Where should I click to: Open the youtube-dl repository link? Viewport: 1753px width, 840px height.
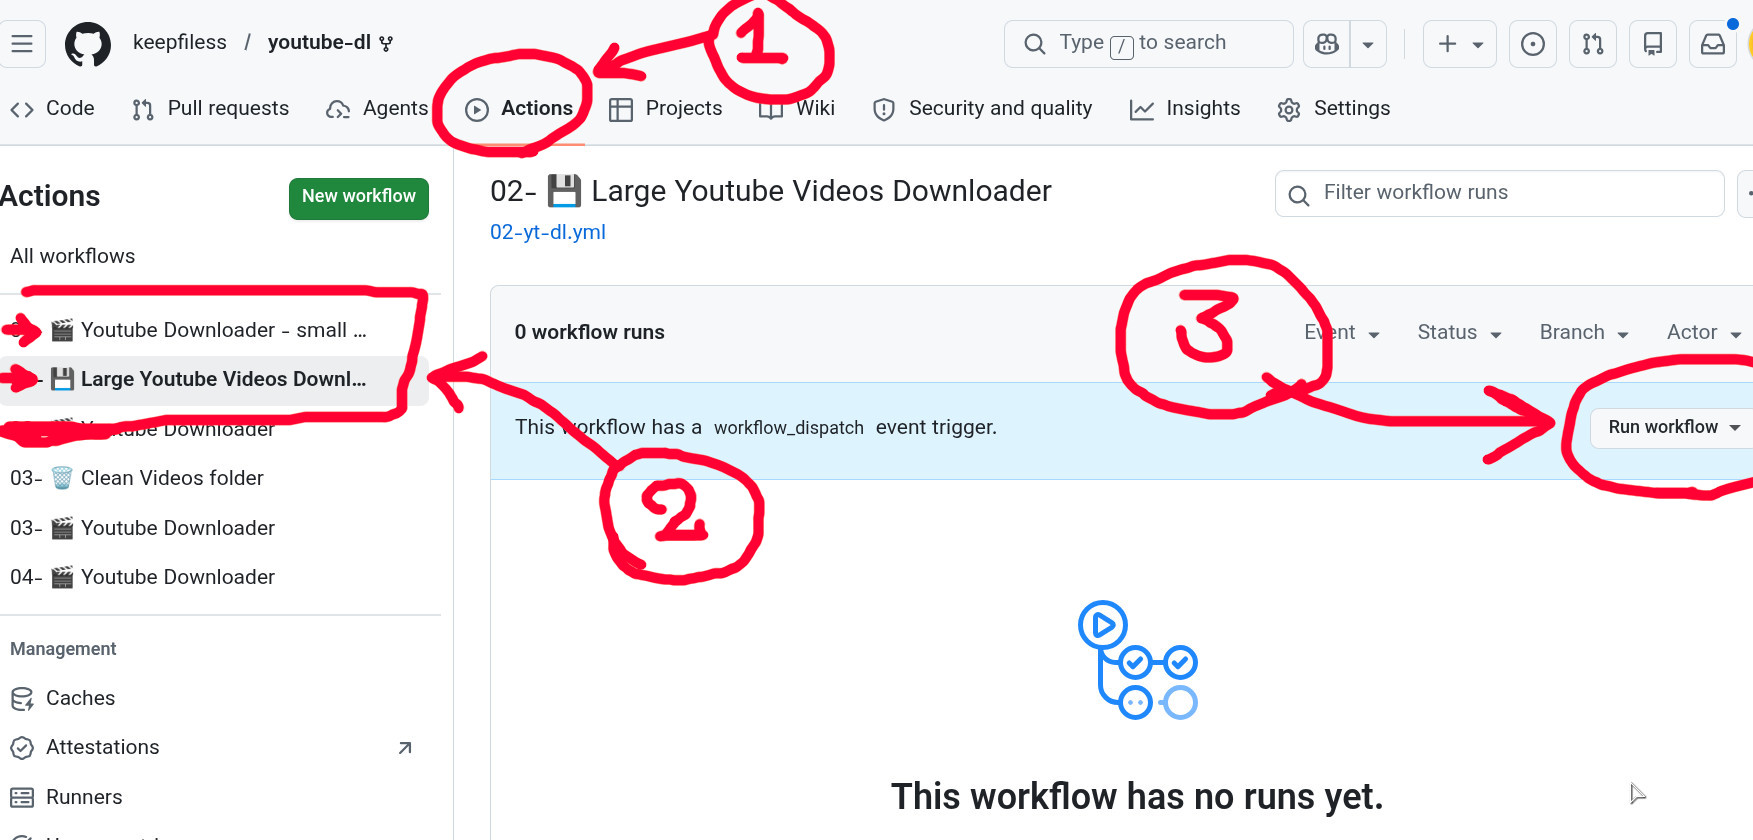point(319,42)
